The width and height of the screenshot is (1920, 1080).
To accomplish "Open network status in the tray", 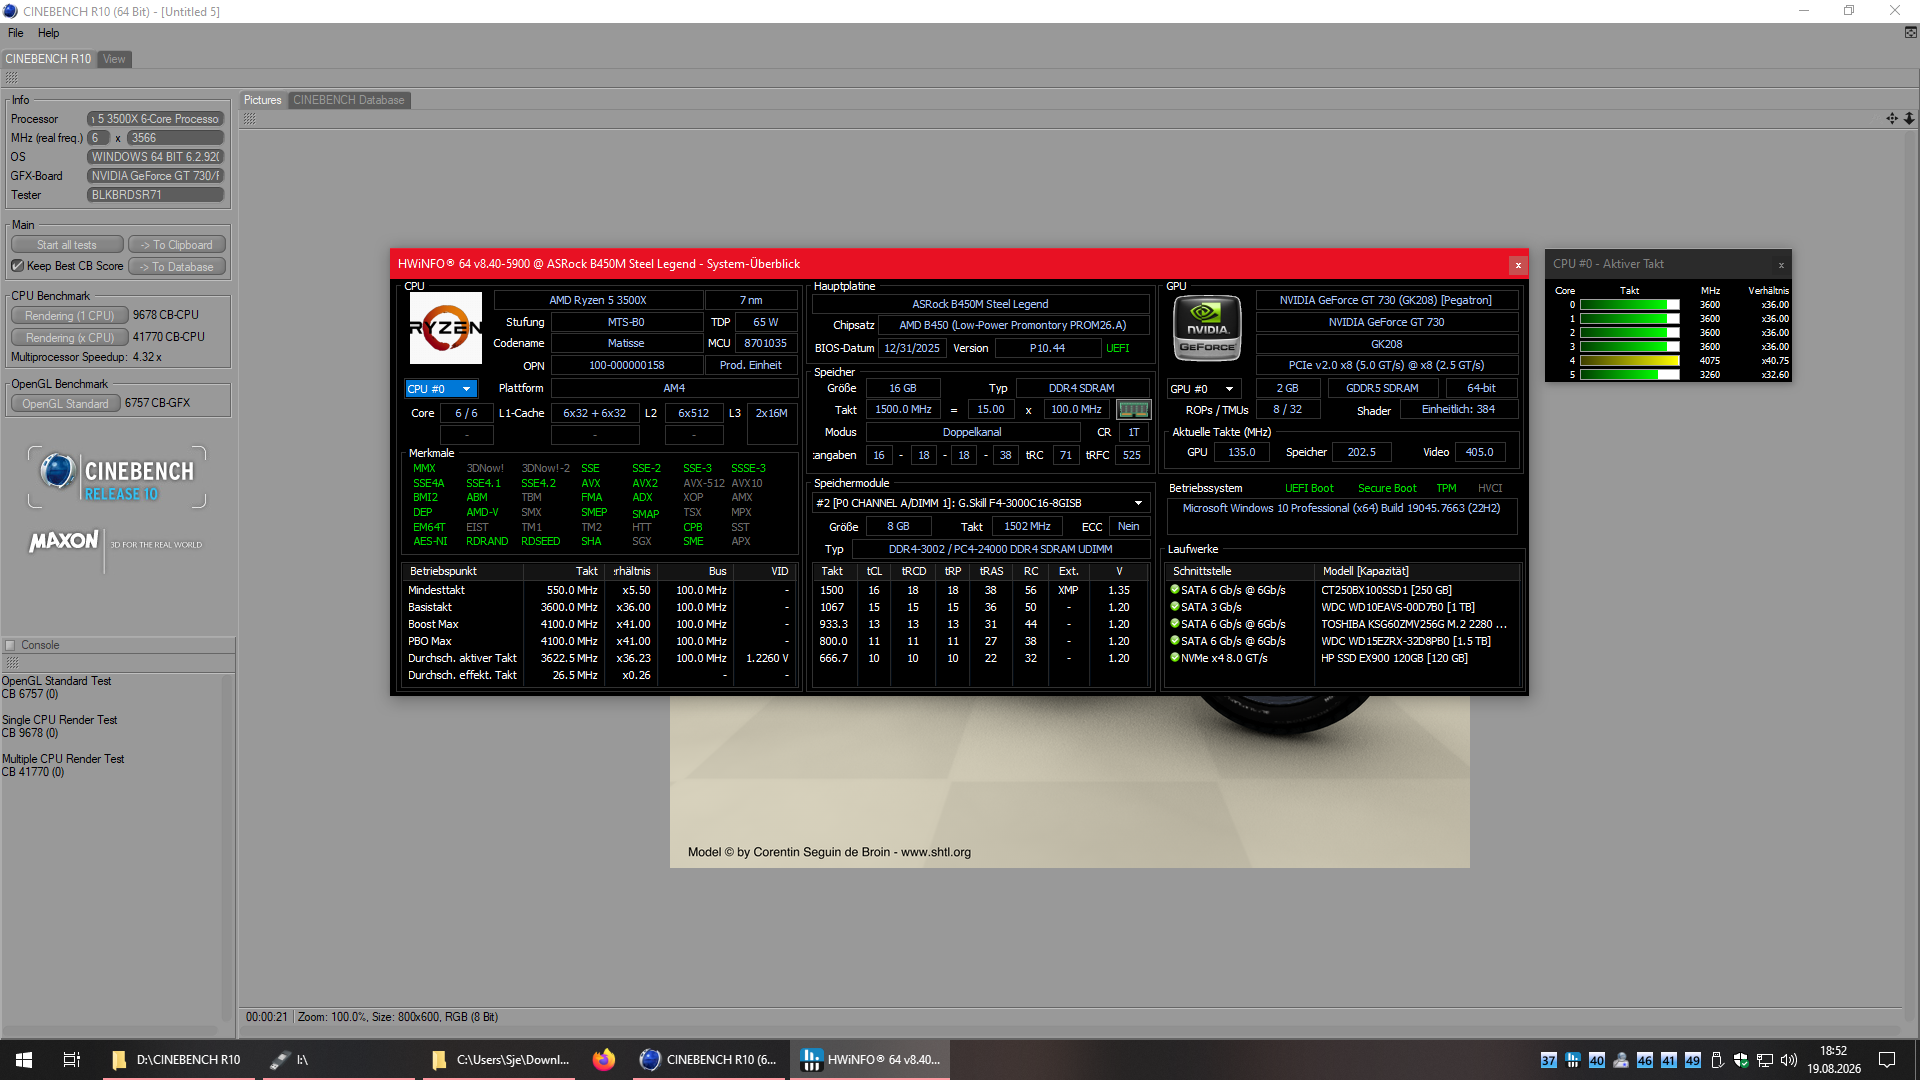I will [1765, 1061].
